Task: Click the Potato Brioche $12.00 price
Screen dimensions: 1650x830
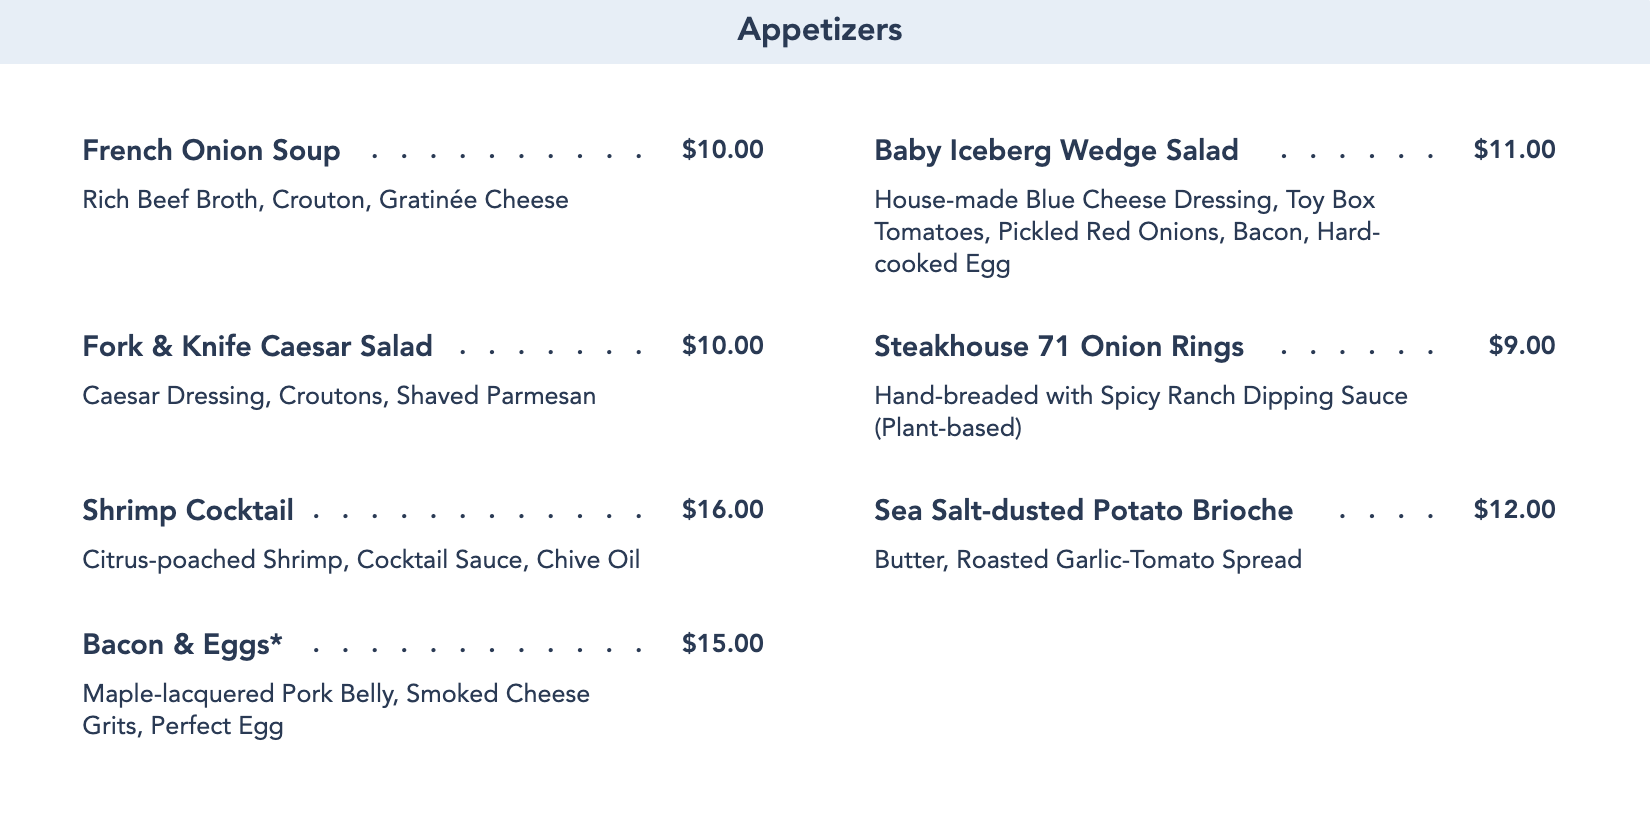Action: pos(1515,510)
